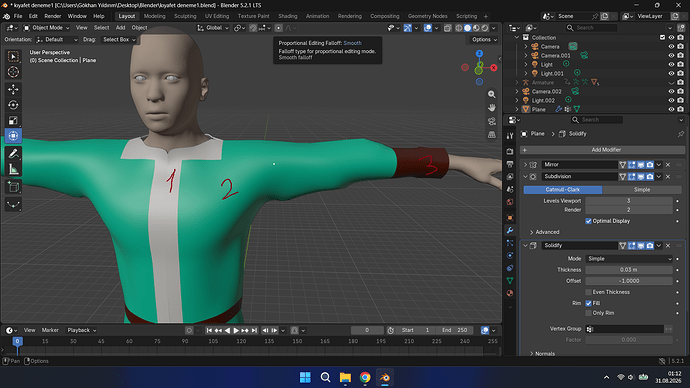Play the animation forward
The width and height of the screenshot is (690, 388).
coord(236,330)
